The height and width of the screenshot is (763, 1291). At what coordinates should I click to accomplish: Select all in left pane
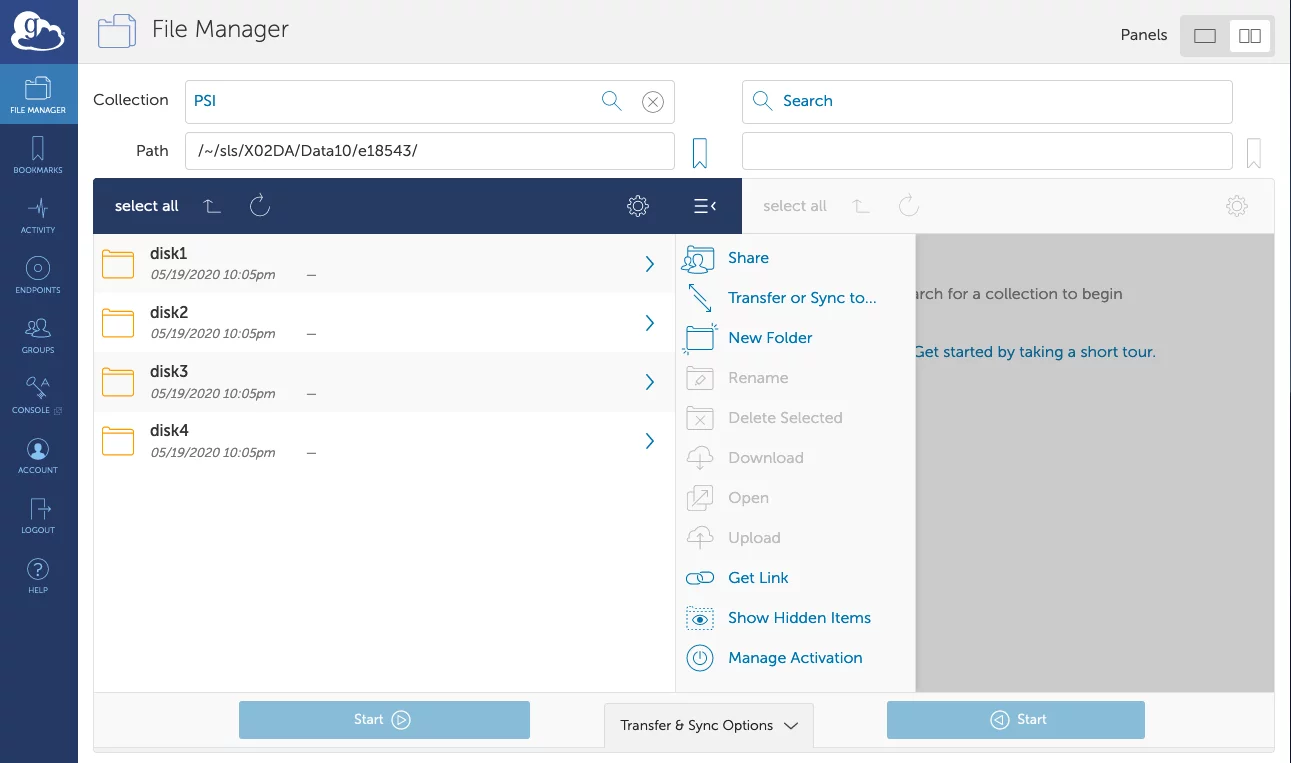pos(147,206)
